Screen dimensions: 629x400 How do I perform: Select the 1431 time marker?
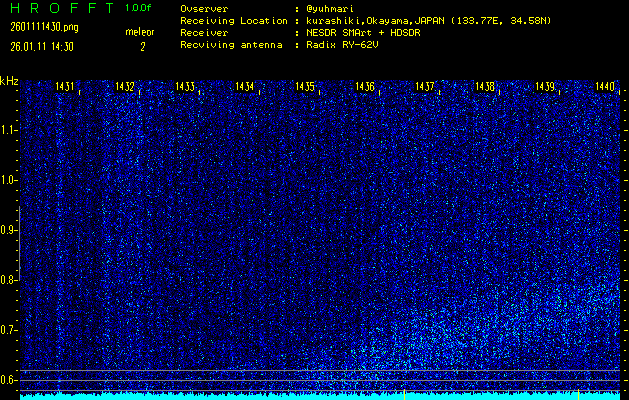pos(65,87)
